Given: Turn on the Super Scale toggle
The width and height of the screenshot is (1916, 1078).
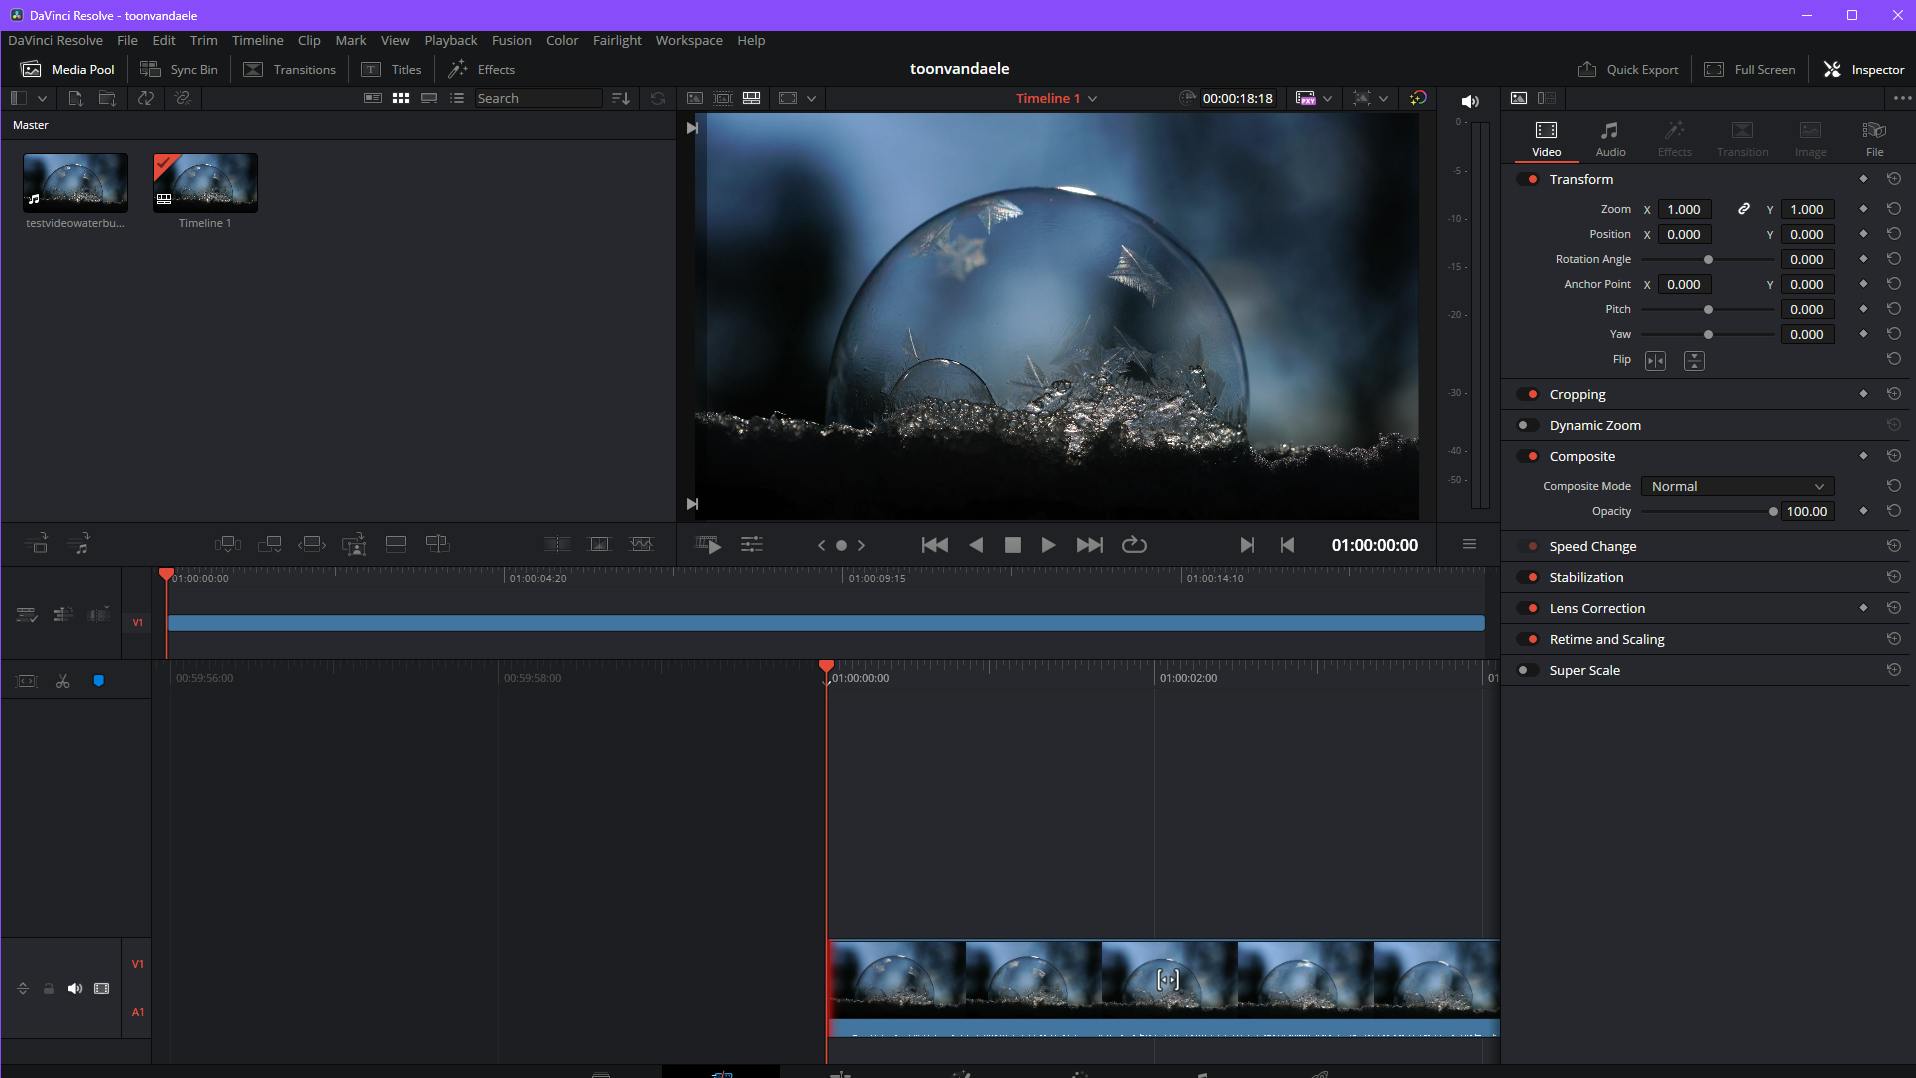Looking at the screenshot, I should (1526, 670).
